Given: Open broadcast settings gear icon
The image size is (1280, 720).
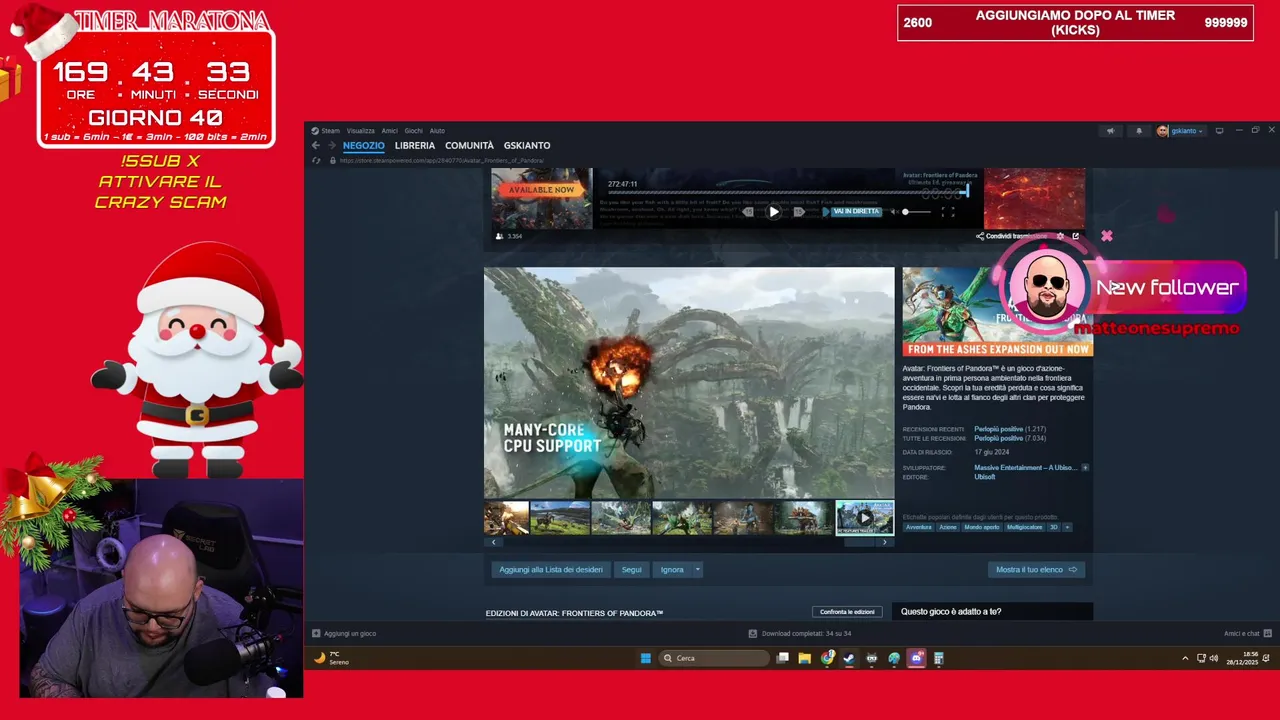Looking at the screenshot, I should 1060,236.
